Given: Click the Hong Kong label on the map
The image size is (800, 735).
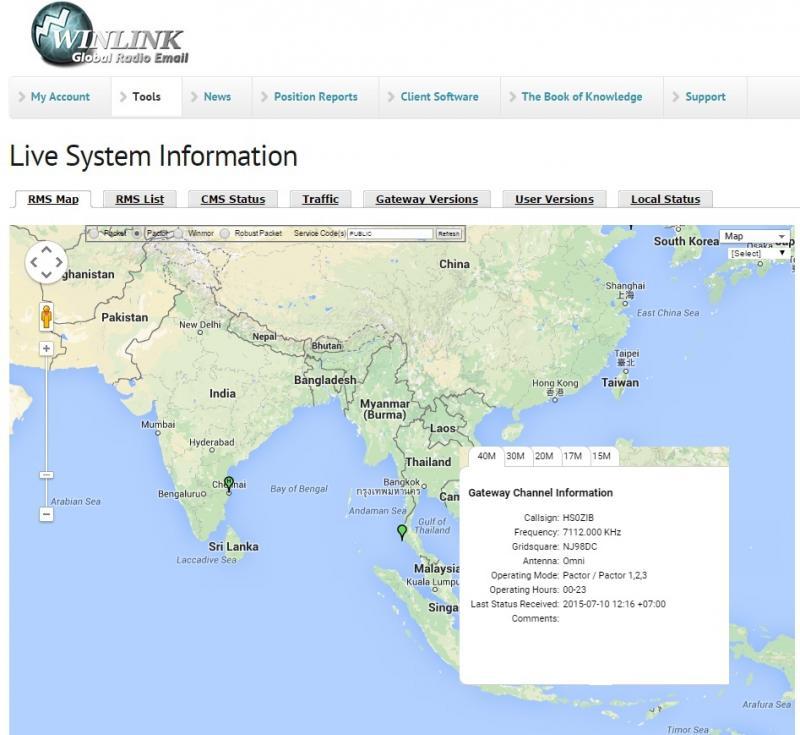Looking at the screenshot, I should click(555, 383).
